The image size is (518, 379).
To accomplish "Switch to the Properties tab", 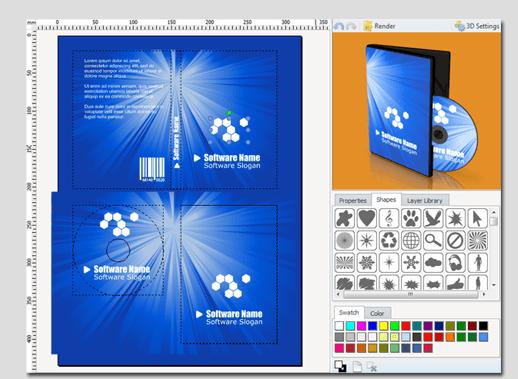I will pyautogui.click(x=353, y=200).
